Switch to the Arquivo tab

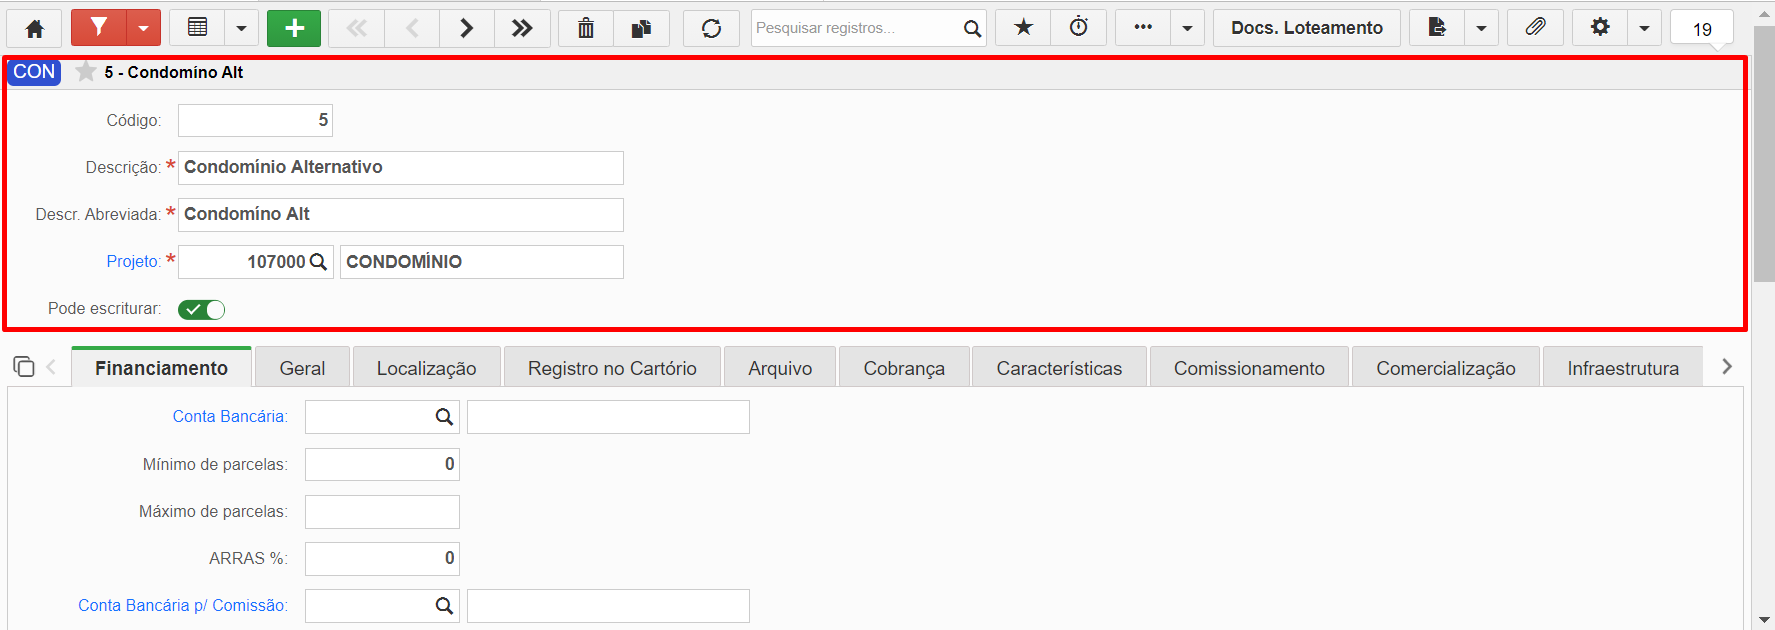tap(780, 368)
